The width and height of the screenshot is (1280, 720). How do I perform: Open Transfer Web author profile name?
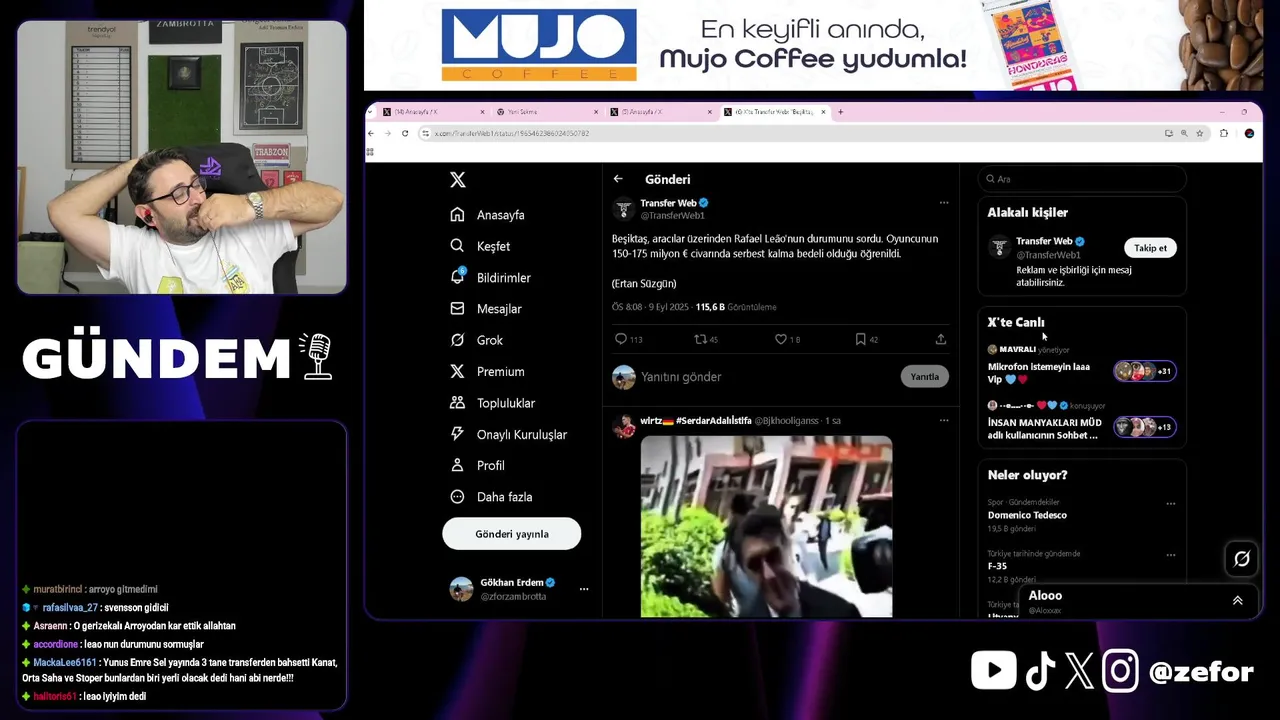click(668, 203)
